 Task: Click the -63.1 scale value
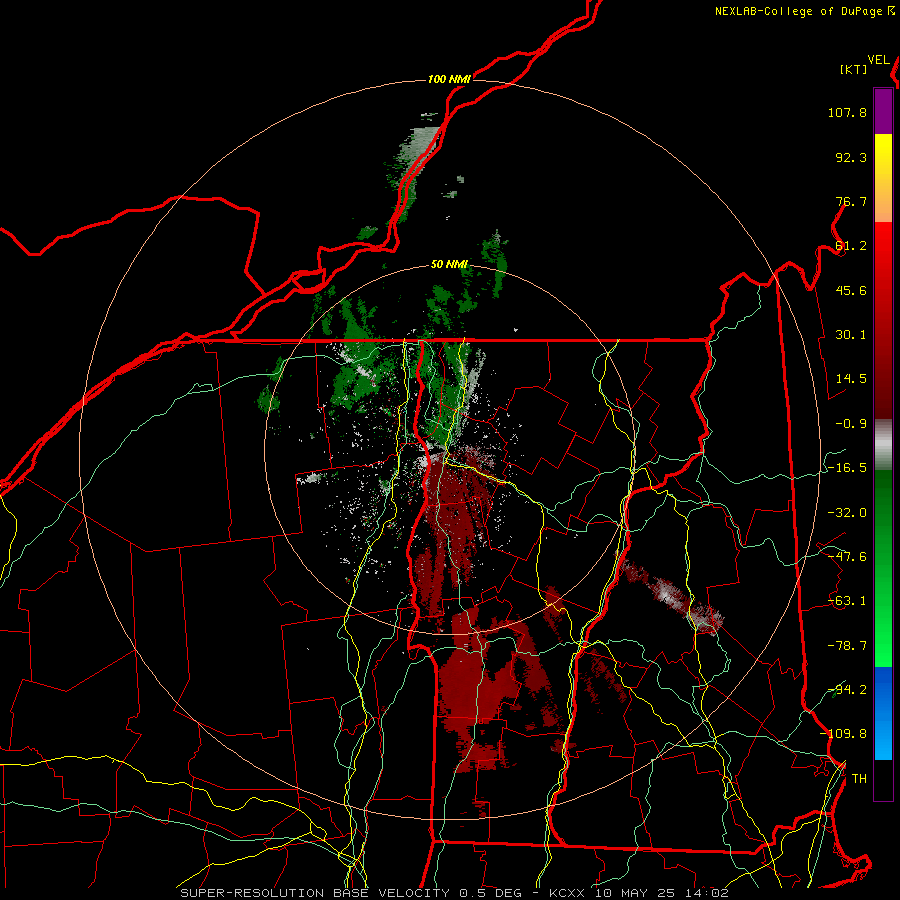tap(847, 601)
